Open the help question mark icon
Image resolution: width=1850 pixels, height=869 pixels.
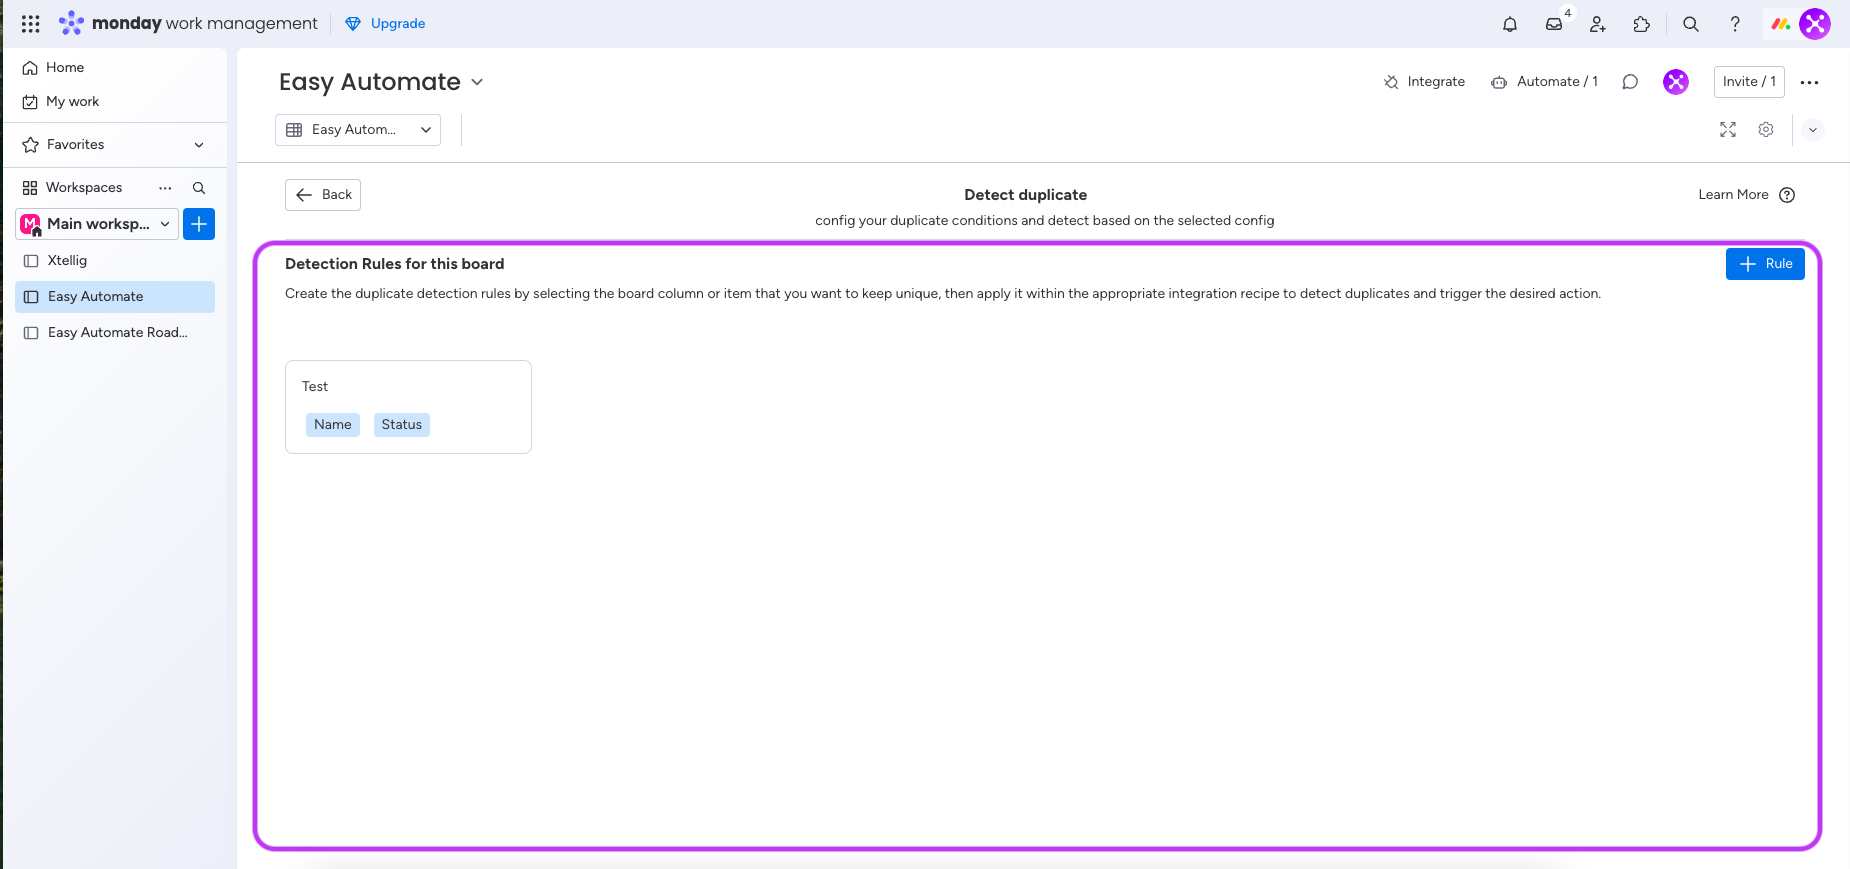(x=1735, y=24)
